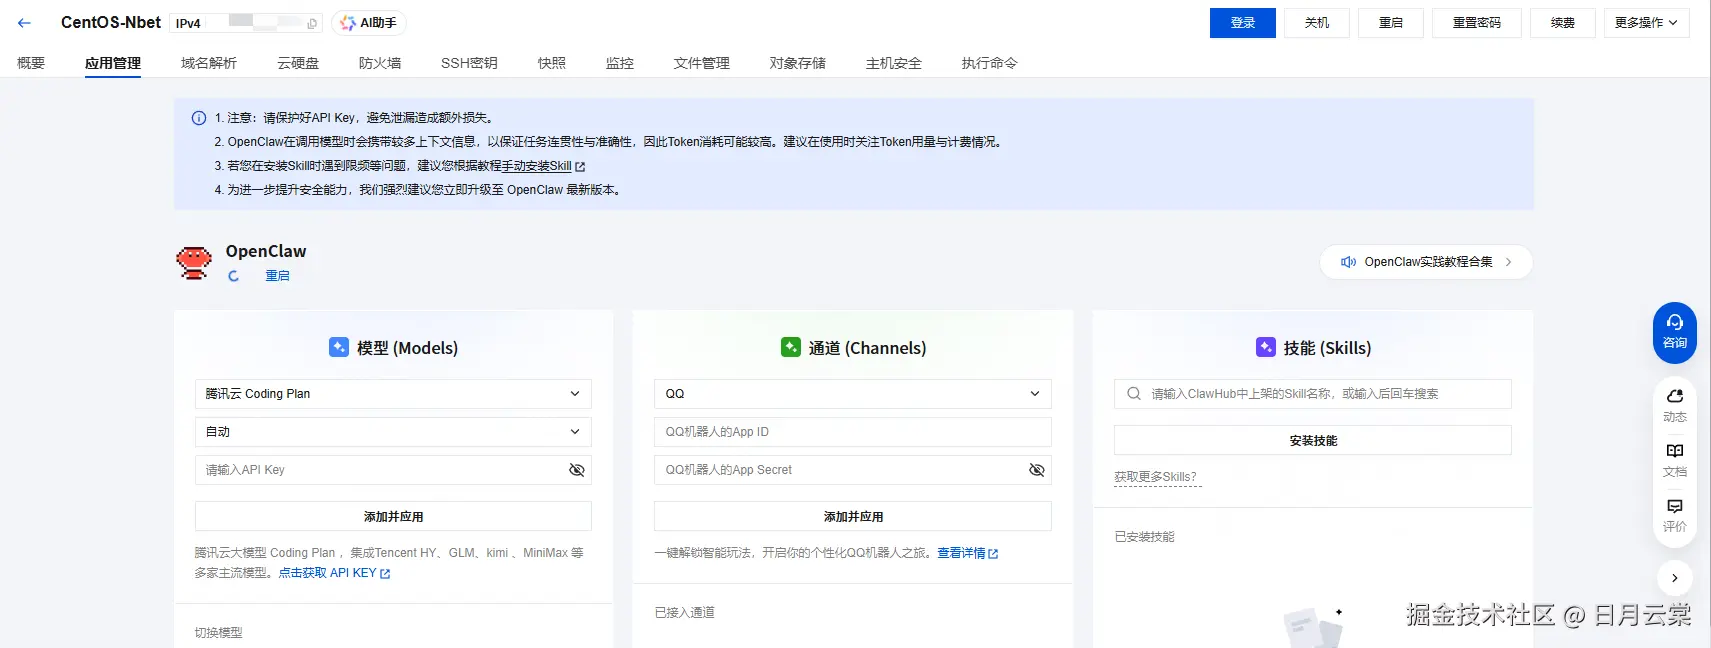1711x648 pixels.
Task: Click the 安装技能 button
Action: pos(1313,441)
